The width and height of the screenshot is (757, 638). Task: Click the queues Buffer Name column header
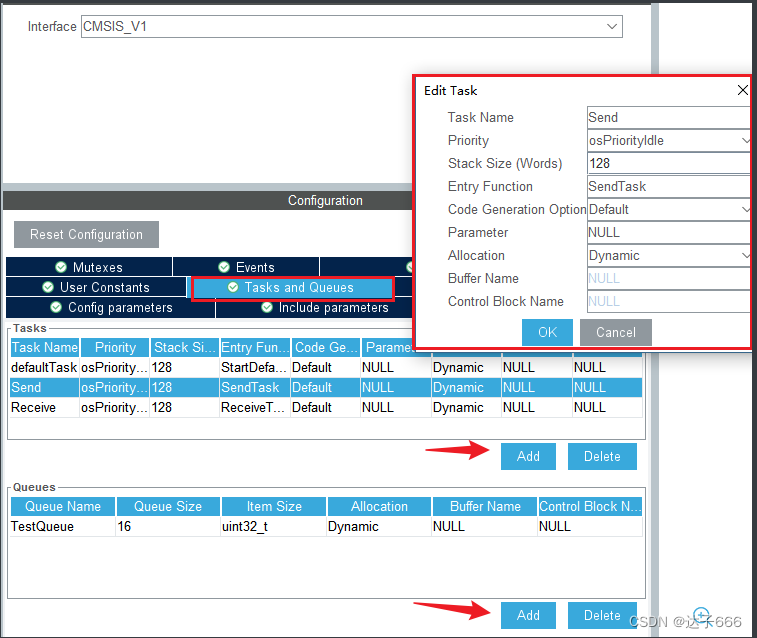pos(485,506)
